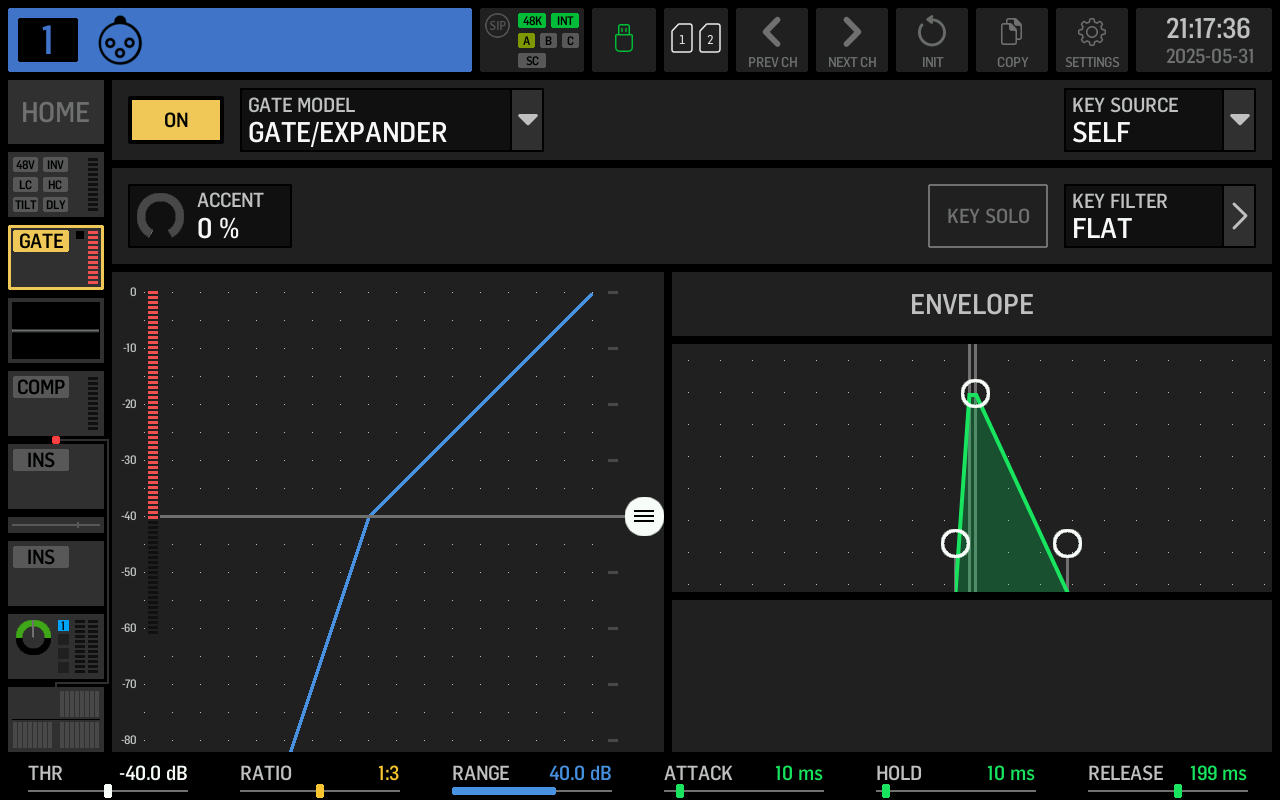
Task: Select the first INS insert block
Action: (x=55, y=472)
